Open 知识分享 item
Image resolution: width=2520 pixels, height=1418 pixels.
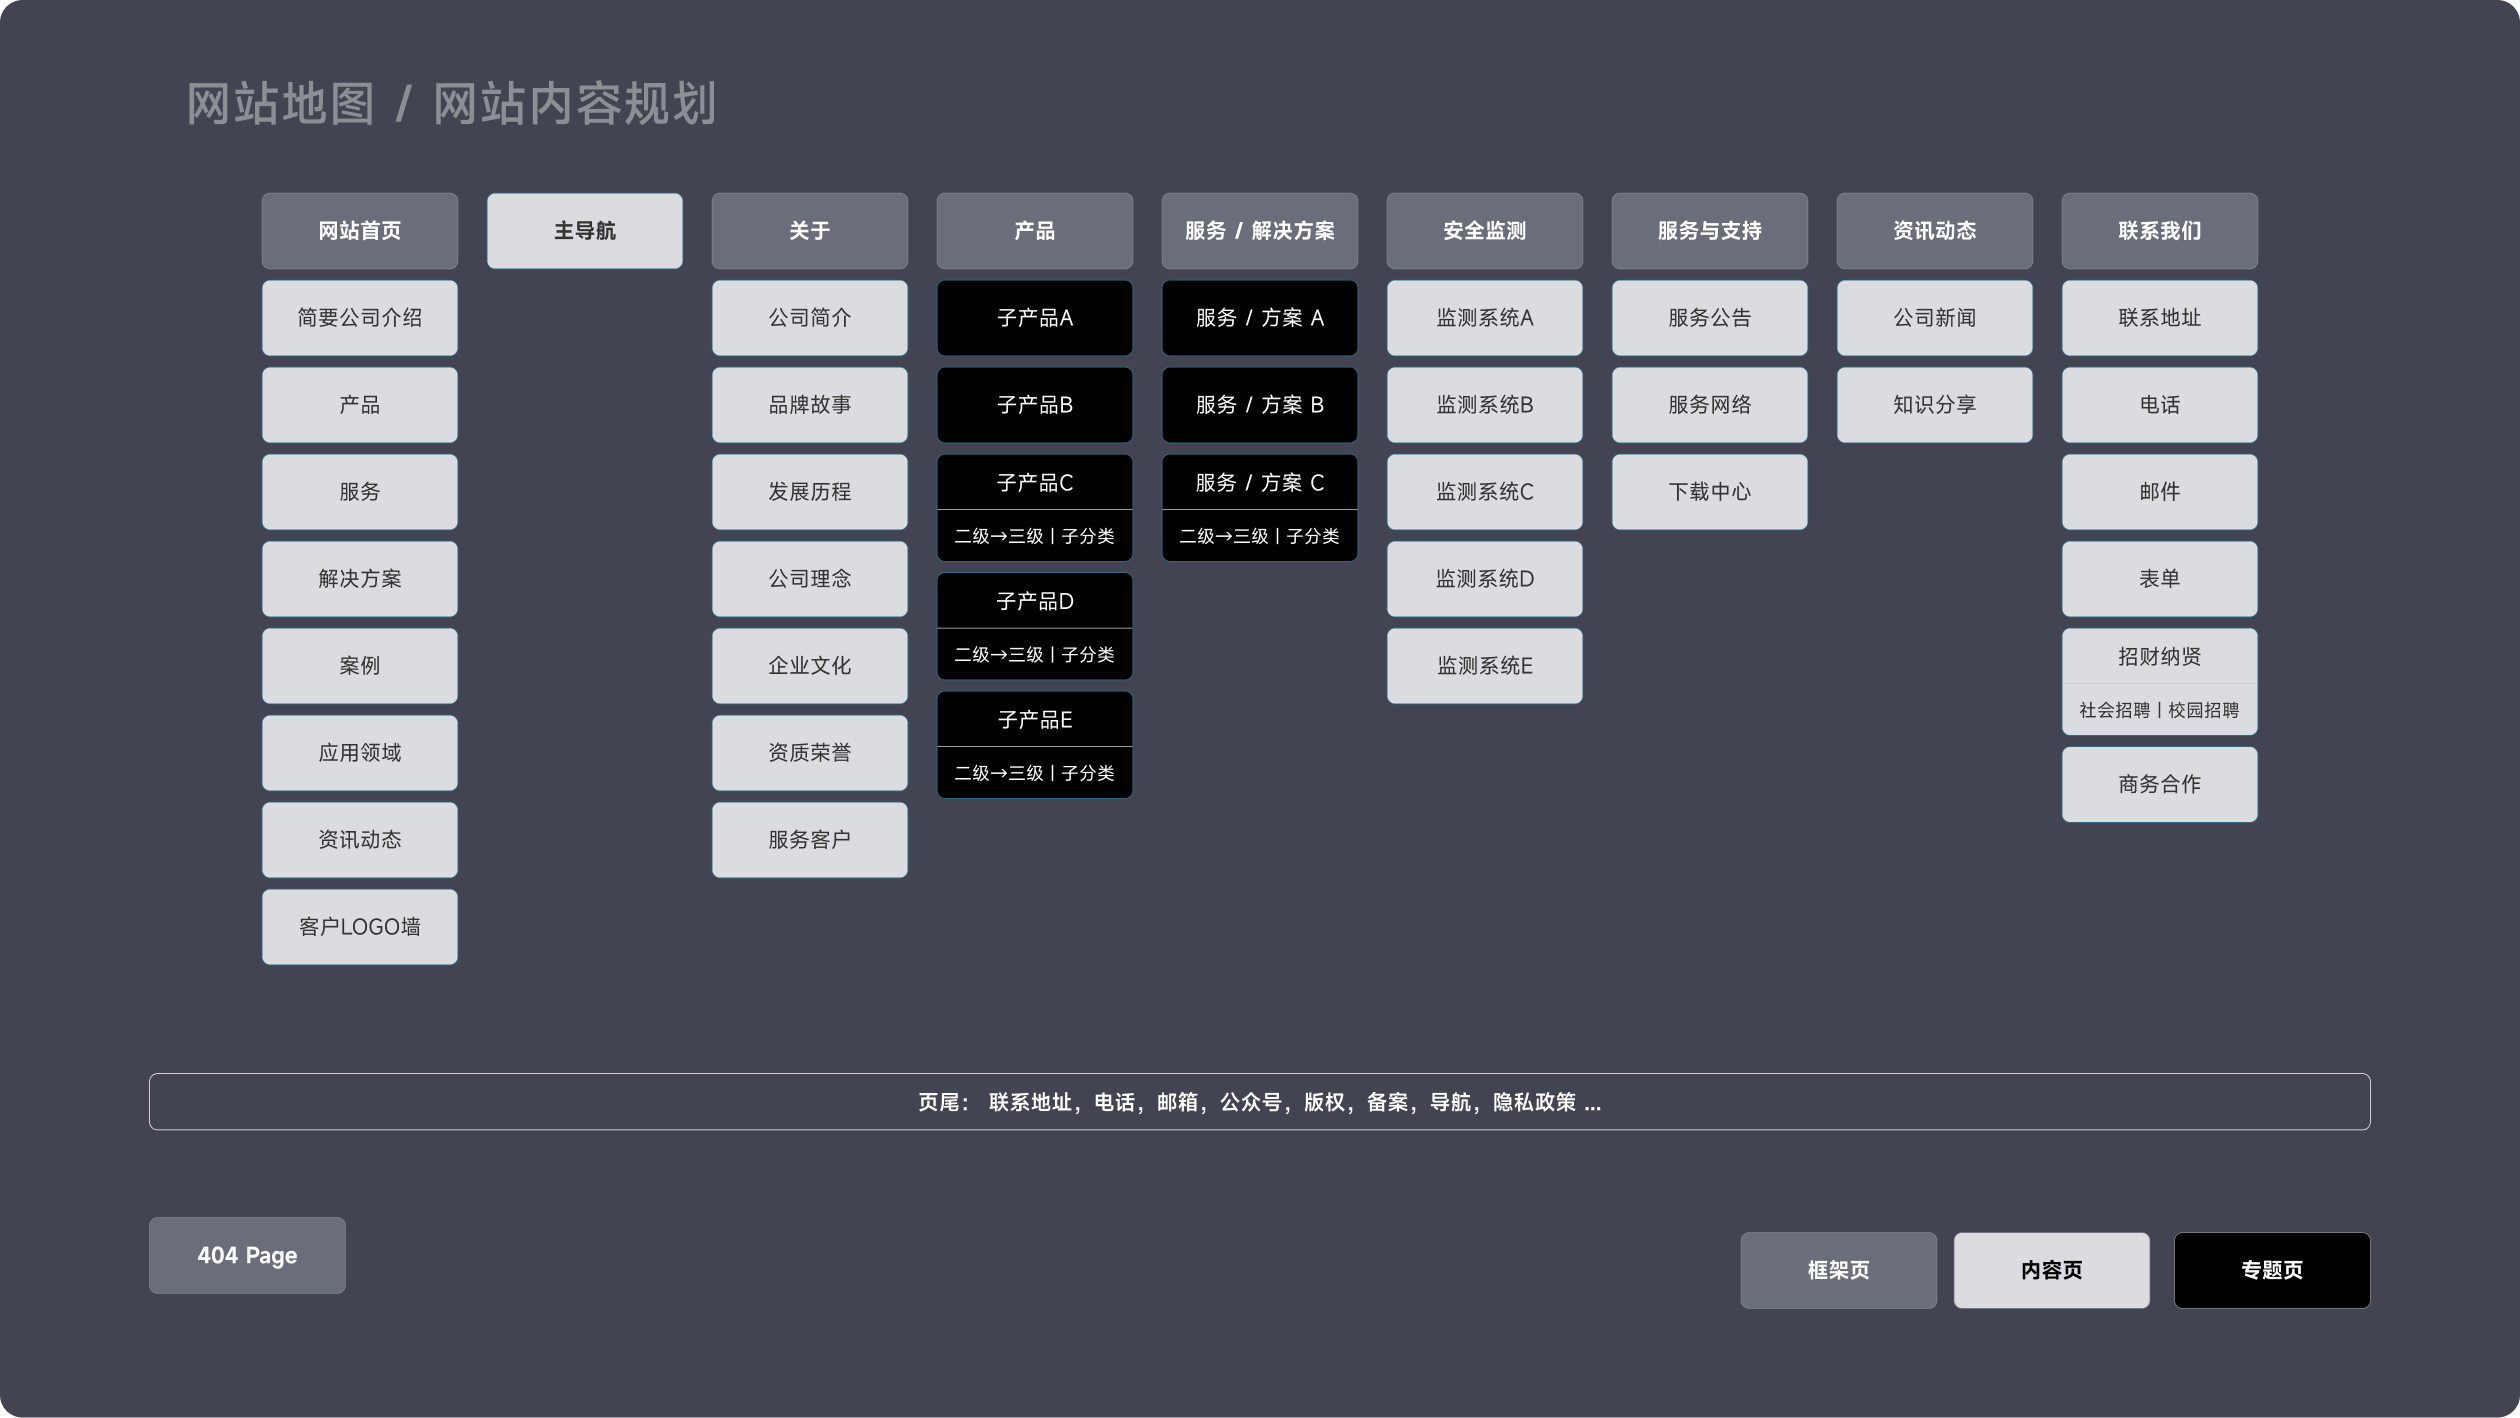[1934, 405]
